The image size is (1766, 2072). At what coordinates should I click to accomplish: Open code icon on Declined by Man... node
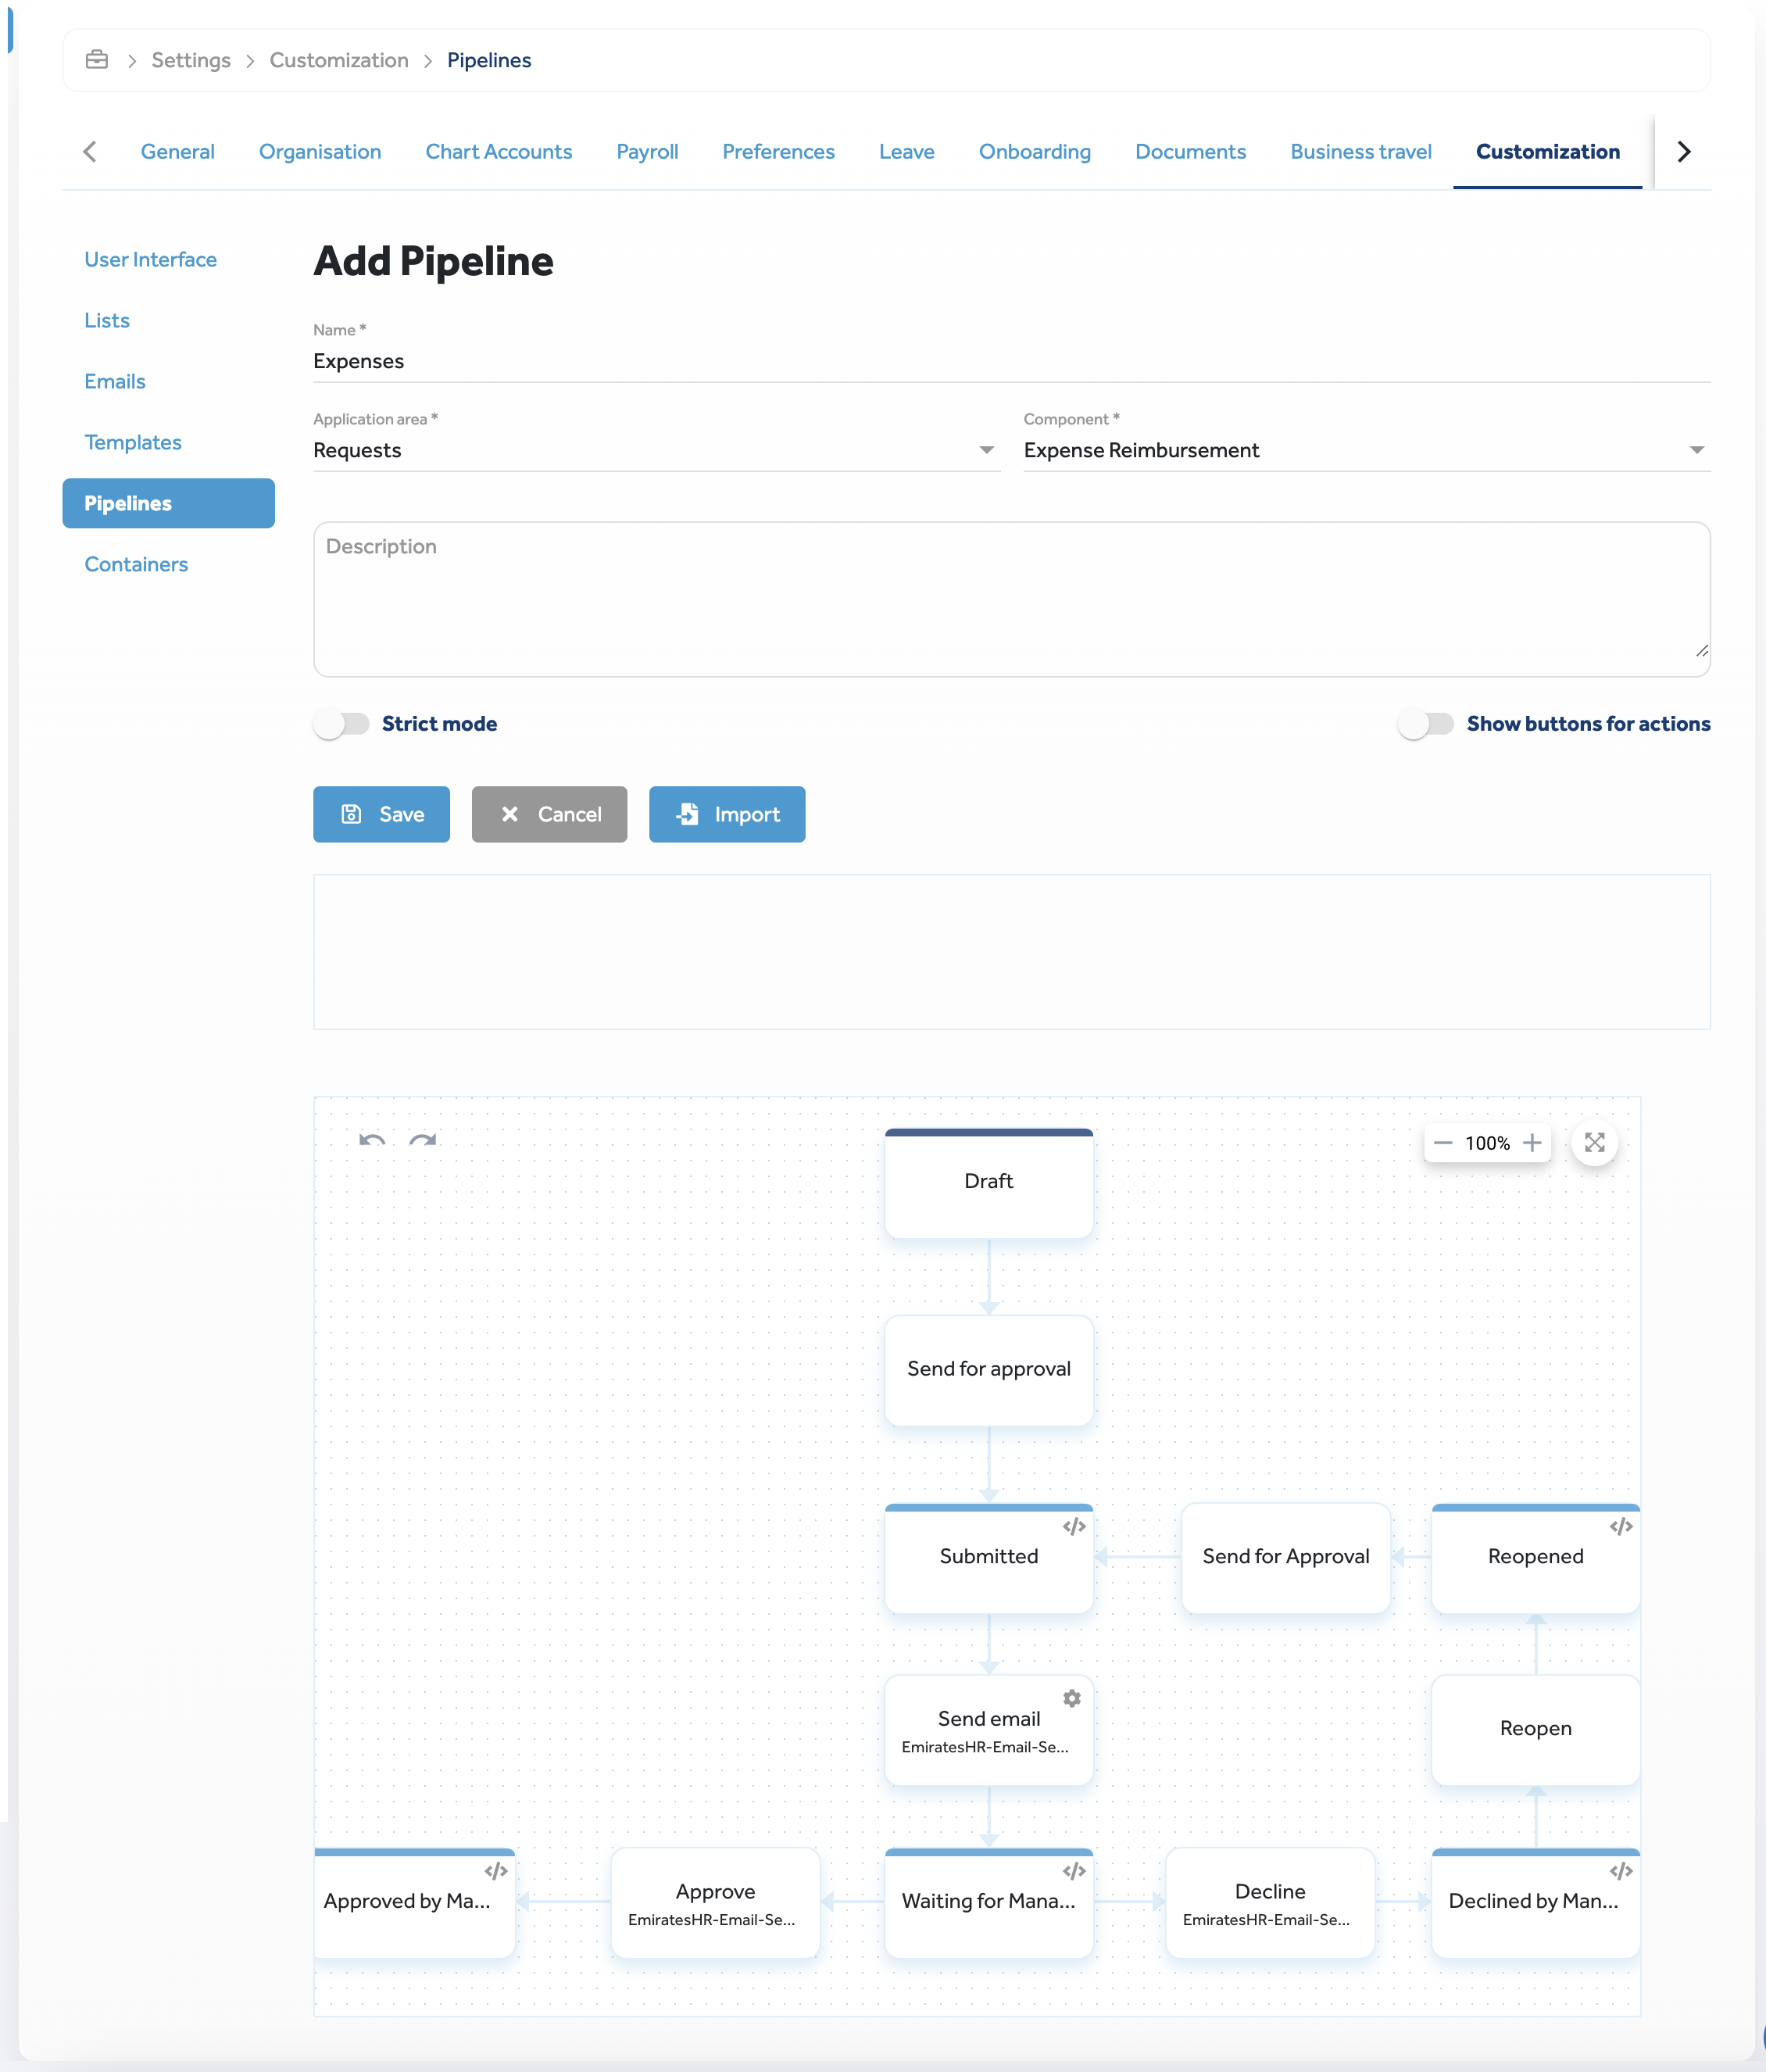[1621, 1872]
